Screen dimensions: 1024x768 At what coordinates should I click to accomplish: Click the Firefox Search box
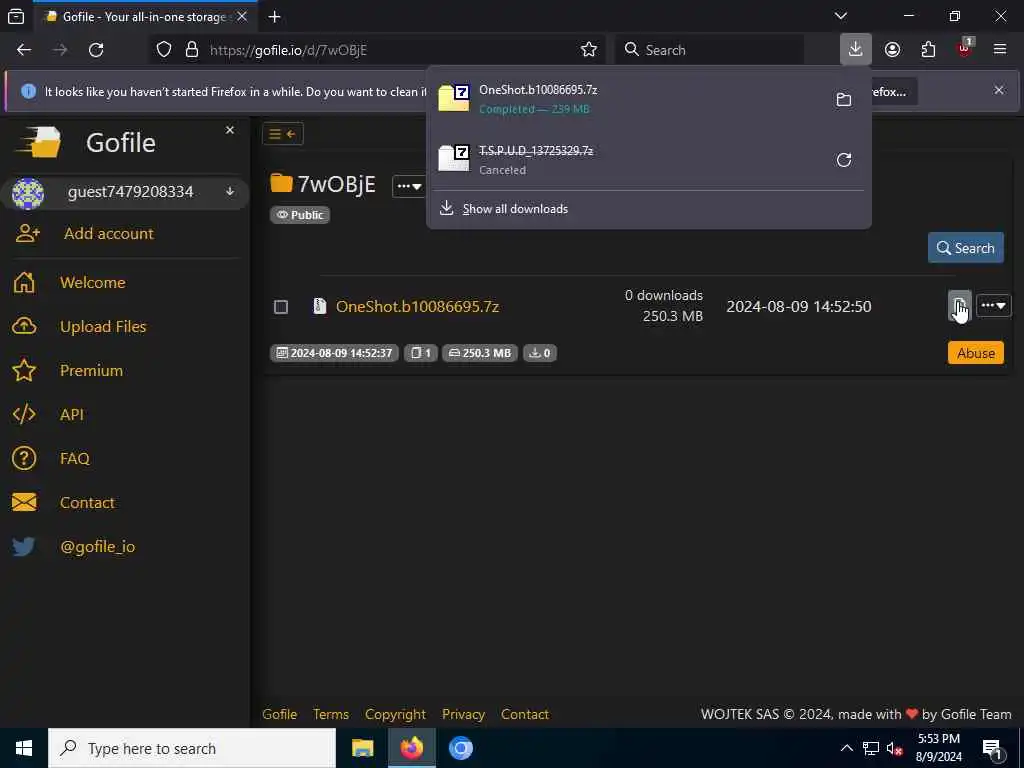pos(710,50)
